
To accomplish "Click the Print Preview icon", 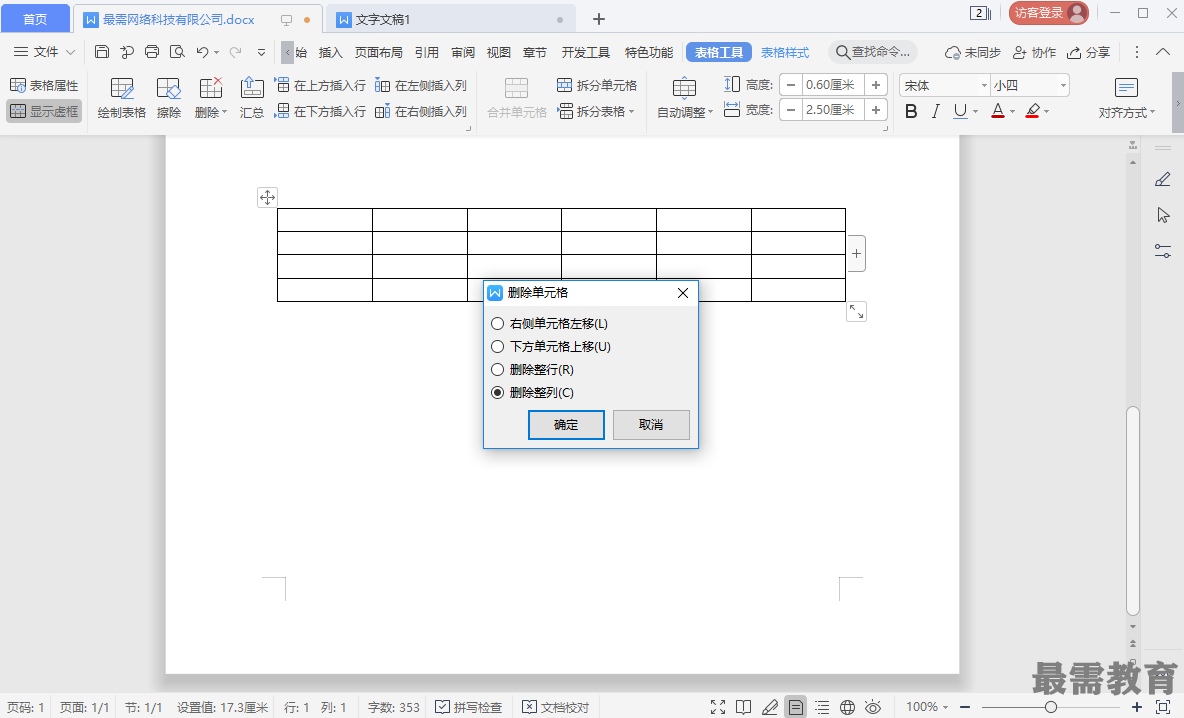I will pos(177,51).
